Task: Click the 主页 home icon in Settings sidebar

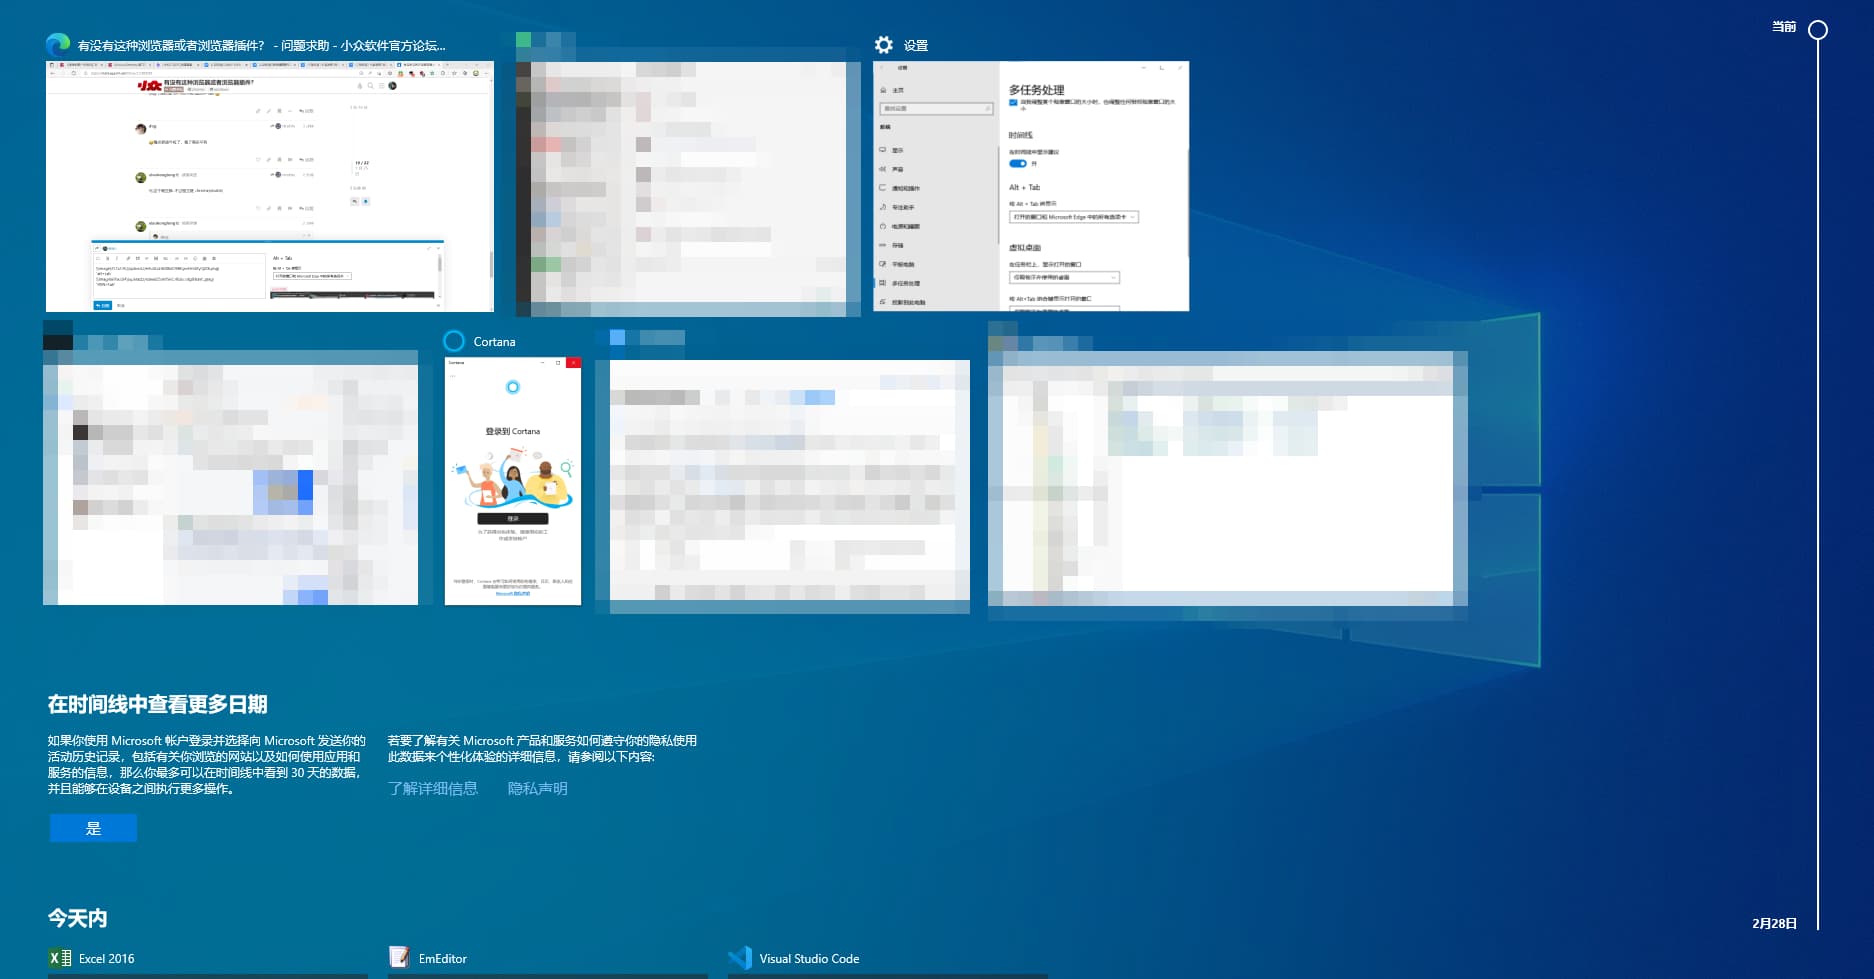Action: click(x=884, y=90)
